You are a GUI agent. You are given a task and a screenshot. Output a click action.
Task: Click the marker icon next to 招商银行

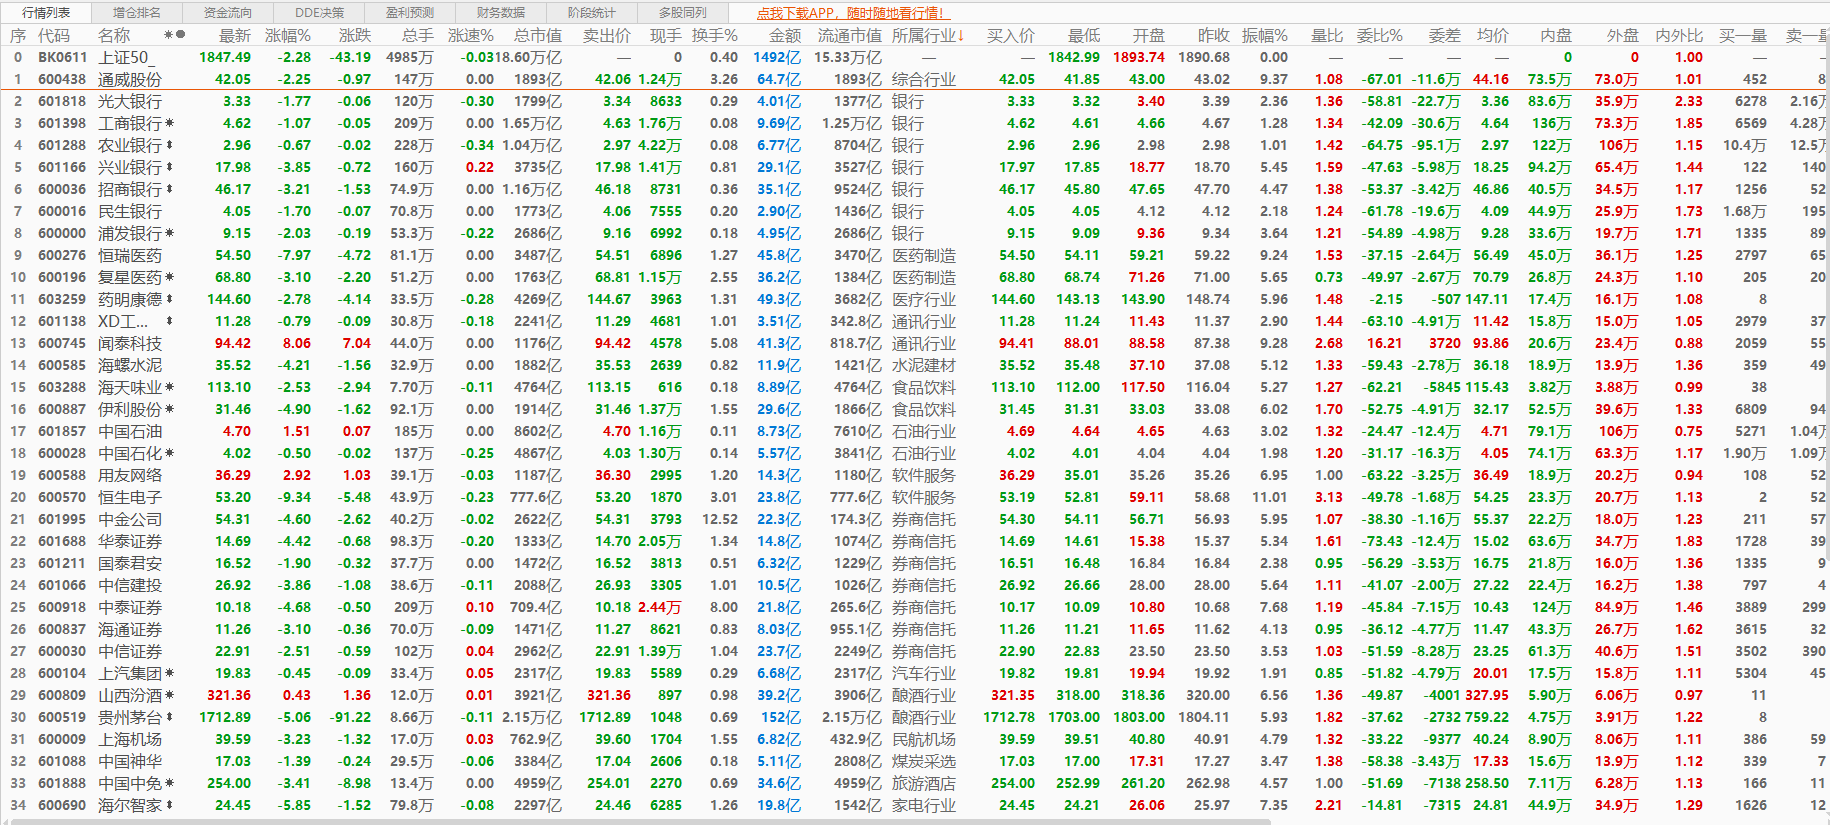coord(170,189)
